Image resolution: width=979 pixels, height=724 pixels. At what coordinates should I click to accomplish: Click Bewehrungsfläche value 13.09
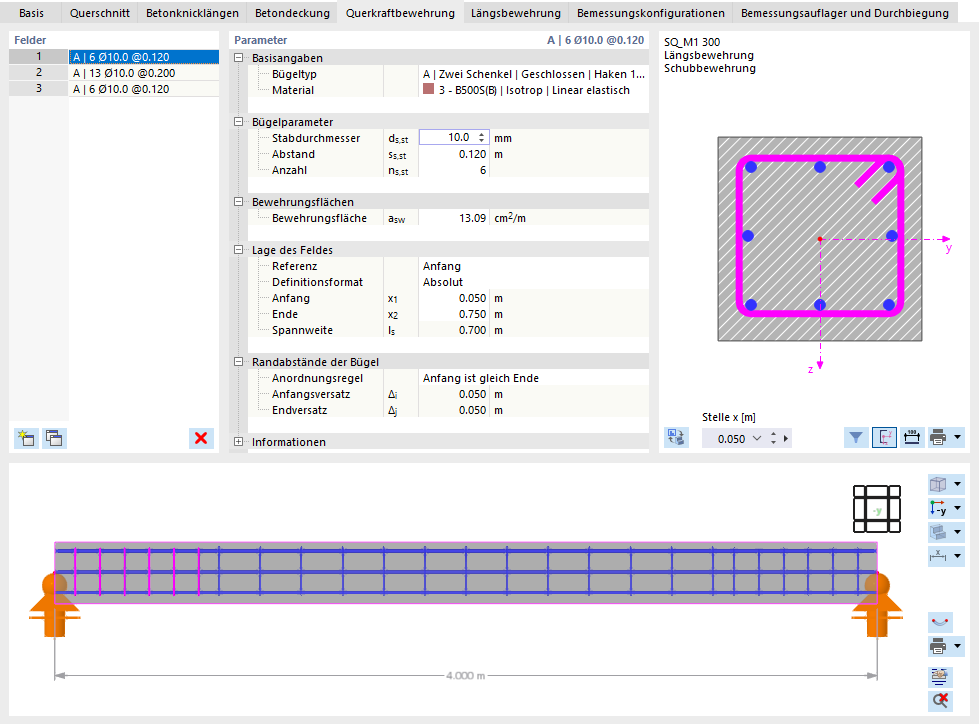click(x=454, y=218)
